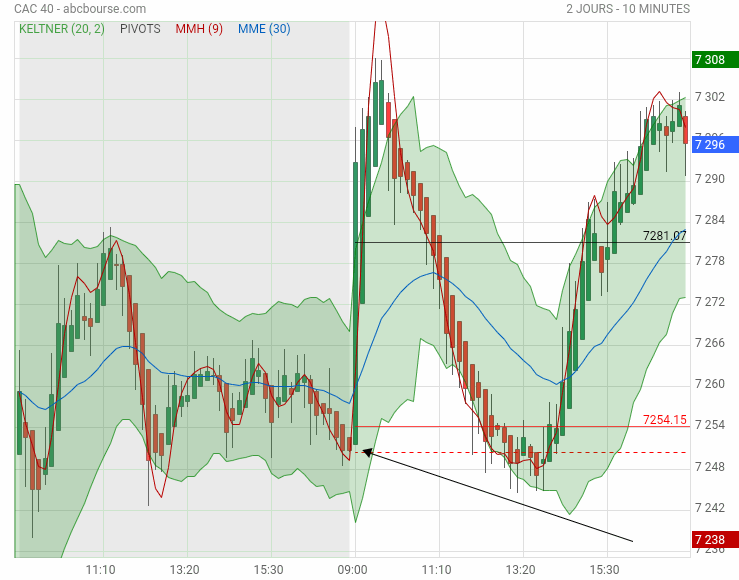Click the 7 260 price axis label
The height and width of the screenshot is (580, 739).
710,384
